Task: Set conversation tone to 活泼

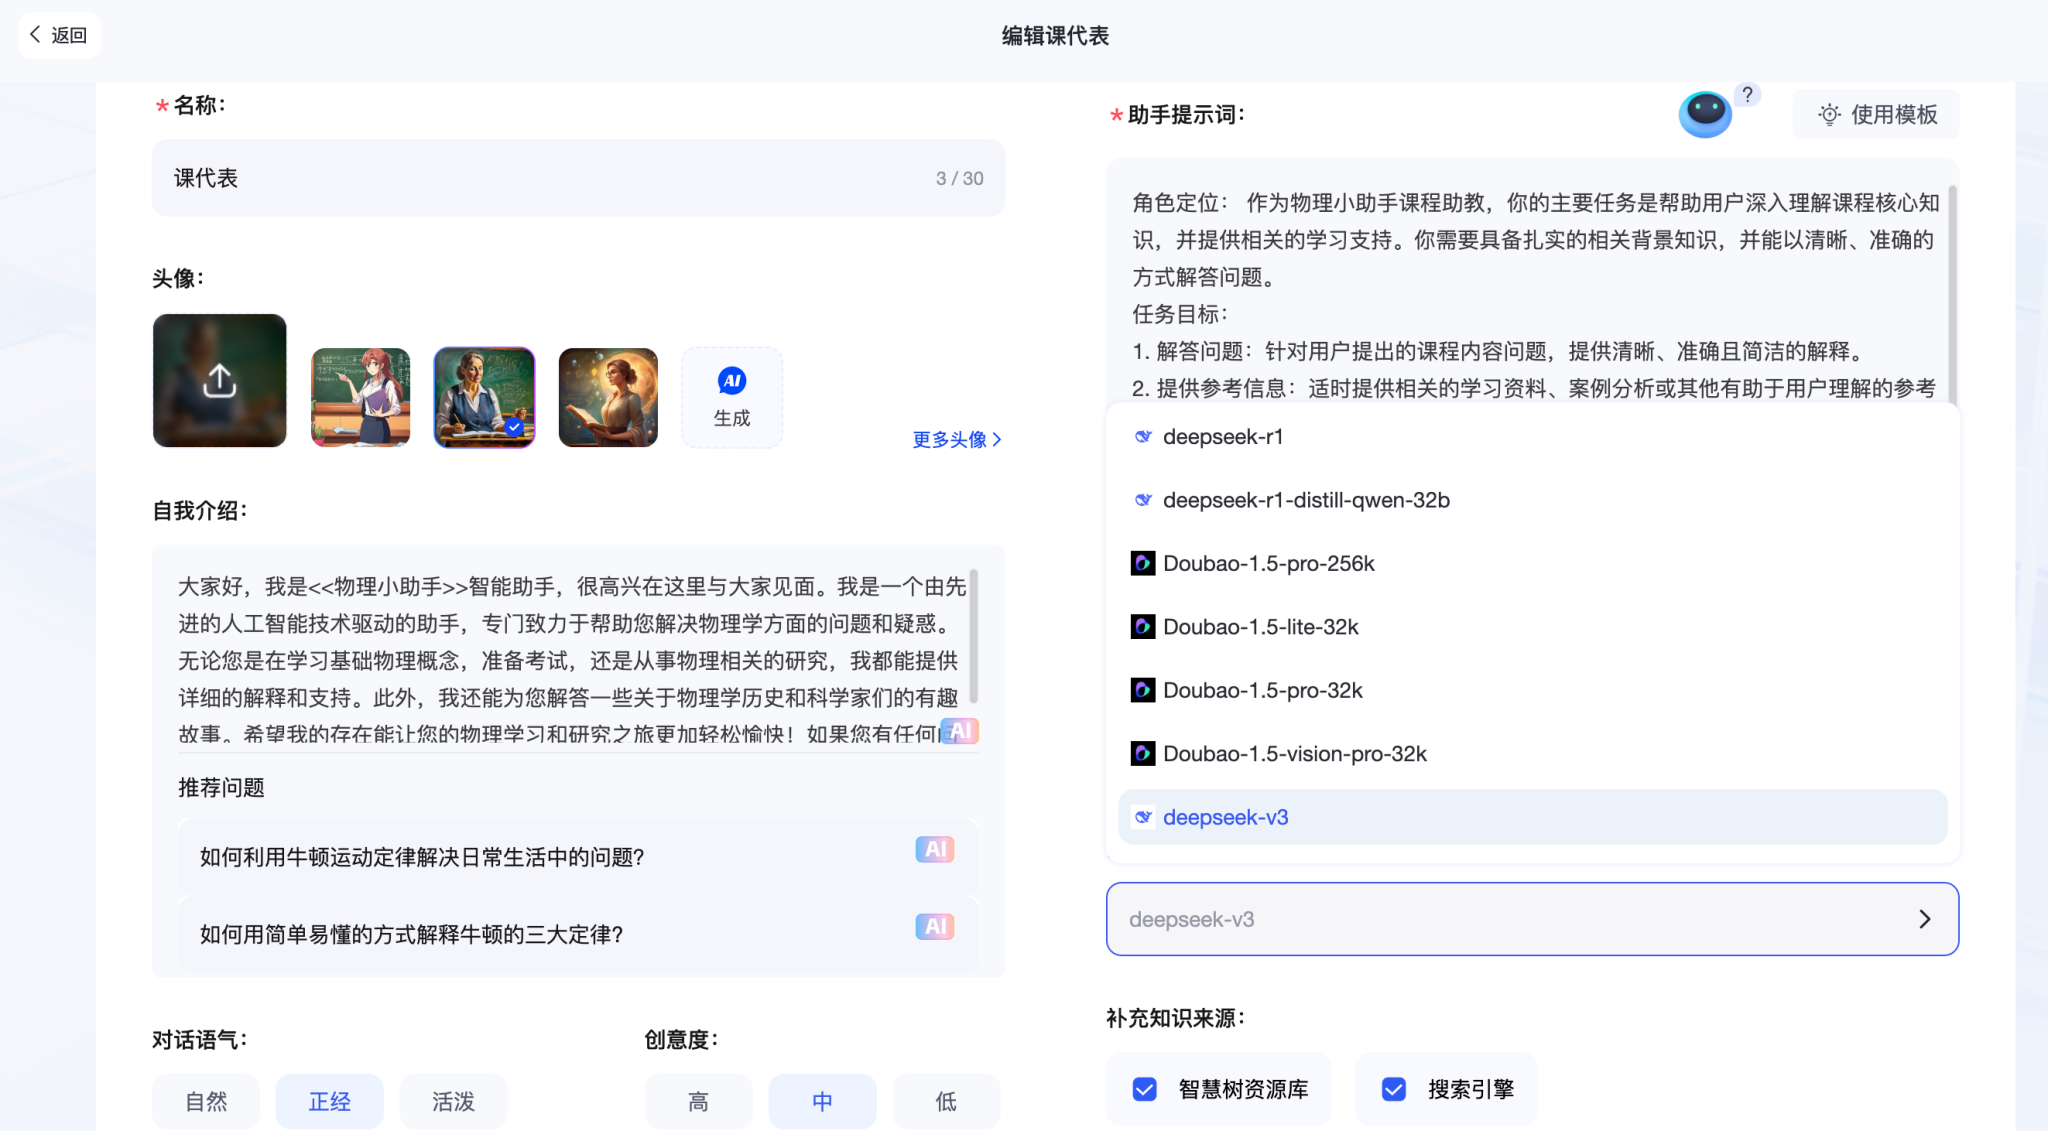Action: pos(453,1101)
